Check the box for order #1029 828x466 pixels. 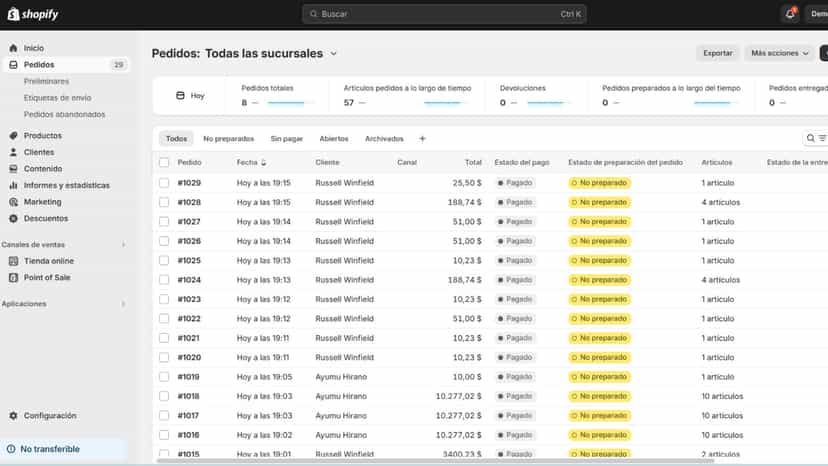tap(164, 183)
